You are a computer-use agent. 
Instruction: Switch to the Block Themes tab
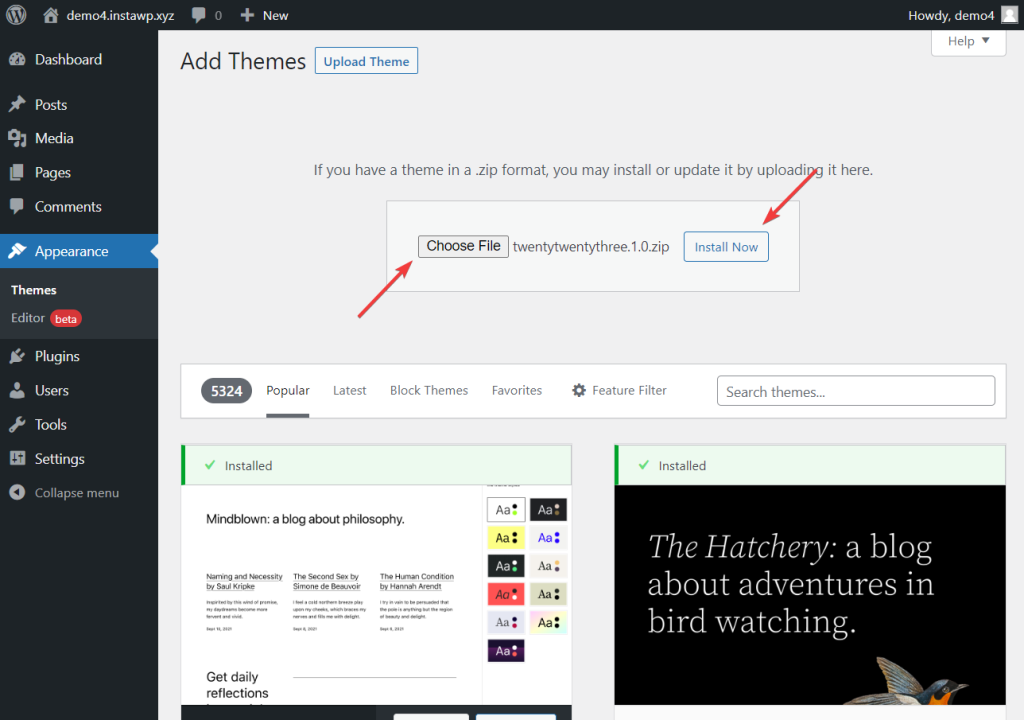click(x=429, y=391)
